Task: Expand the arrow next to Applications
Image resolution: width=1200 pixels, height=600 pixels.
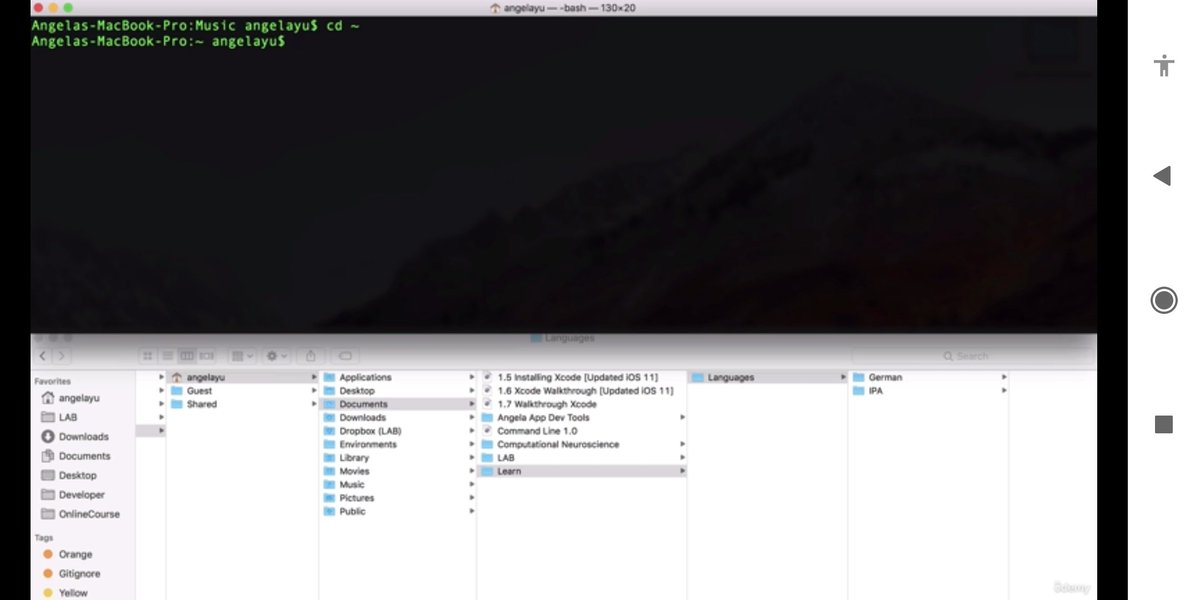Action: (x=471, y=378)
